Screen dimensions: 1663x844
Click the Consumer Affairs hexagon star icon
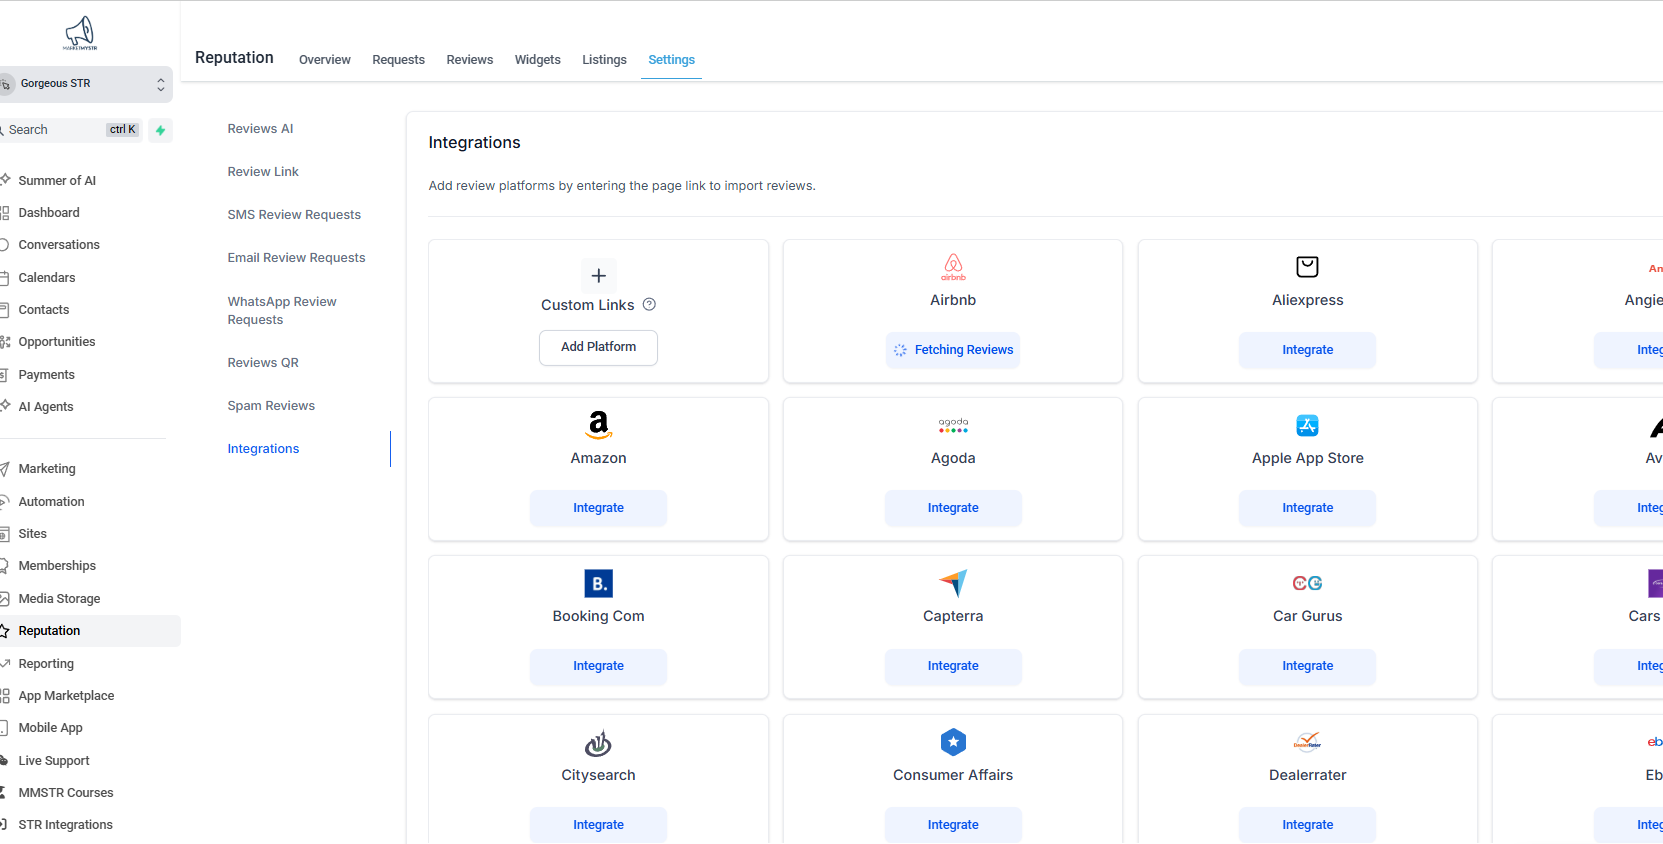[953, 742]
